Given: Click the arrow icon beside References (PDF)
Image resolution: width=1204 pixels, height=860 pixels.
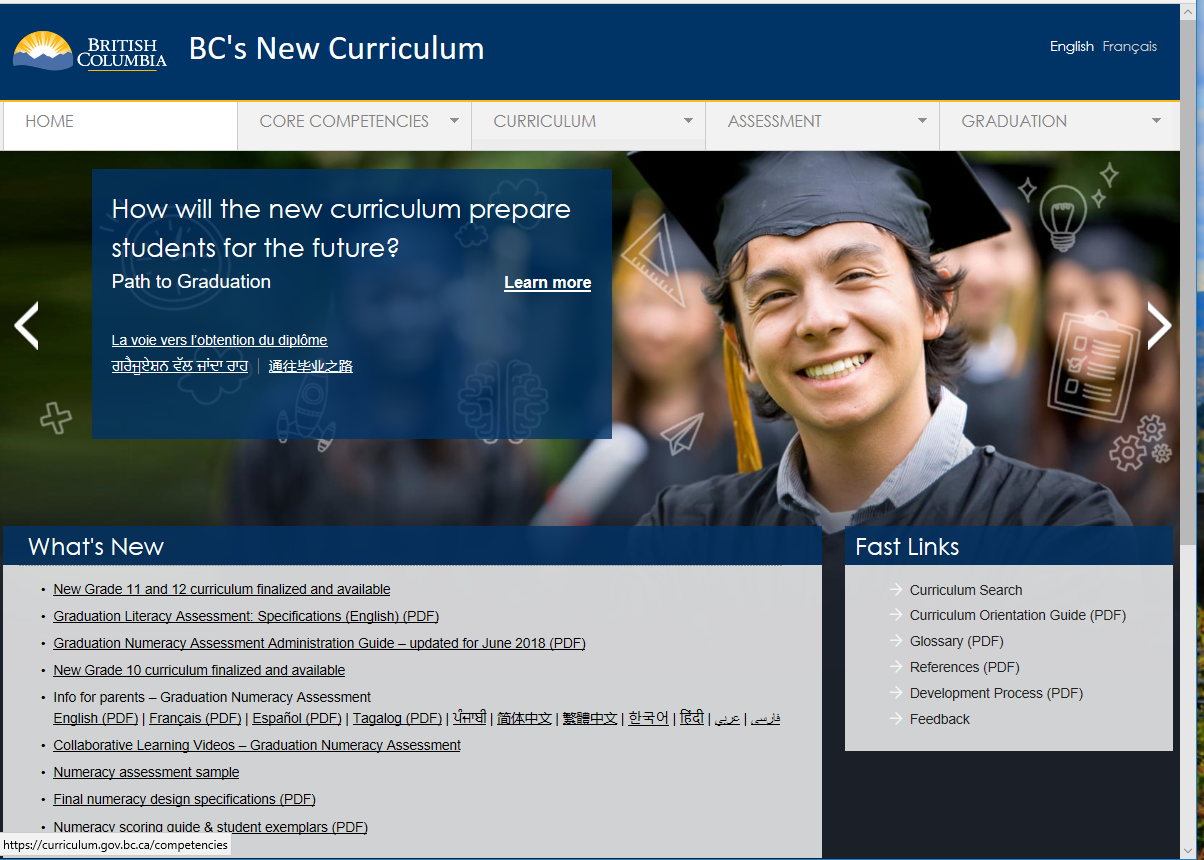Looking at the screenshot, I should click(x=894, y=667).
